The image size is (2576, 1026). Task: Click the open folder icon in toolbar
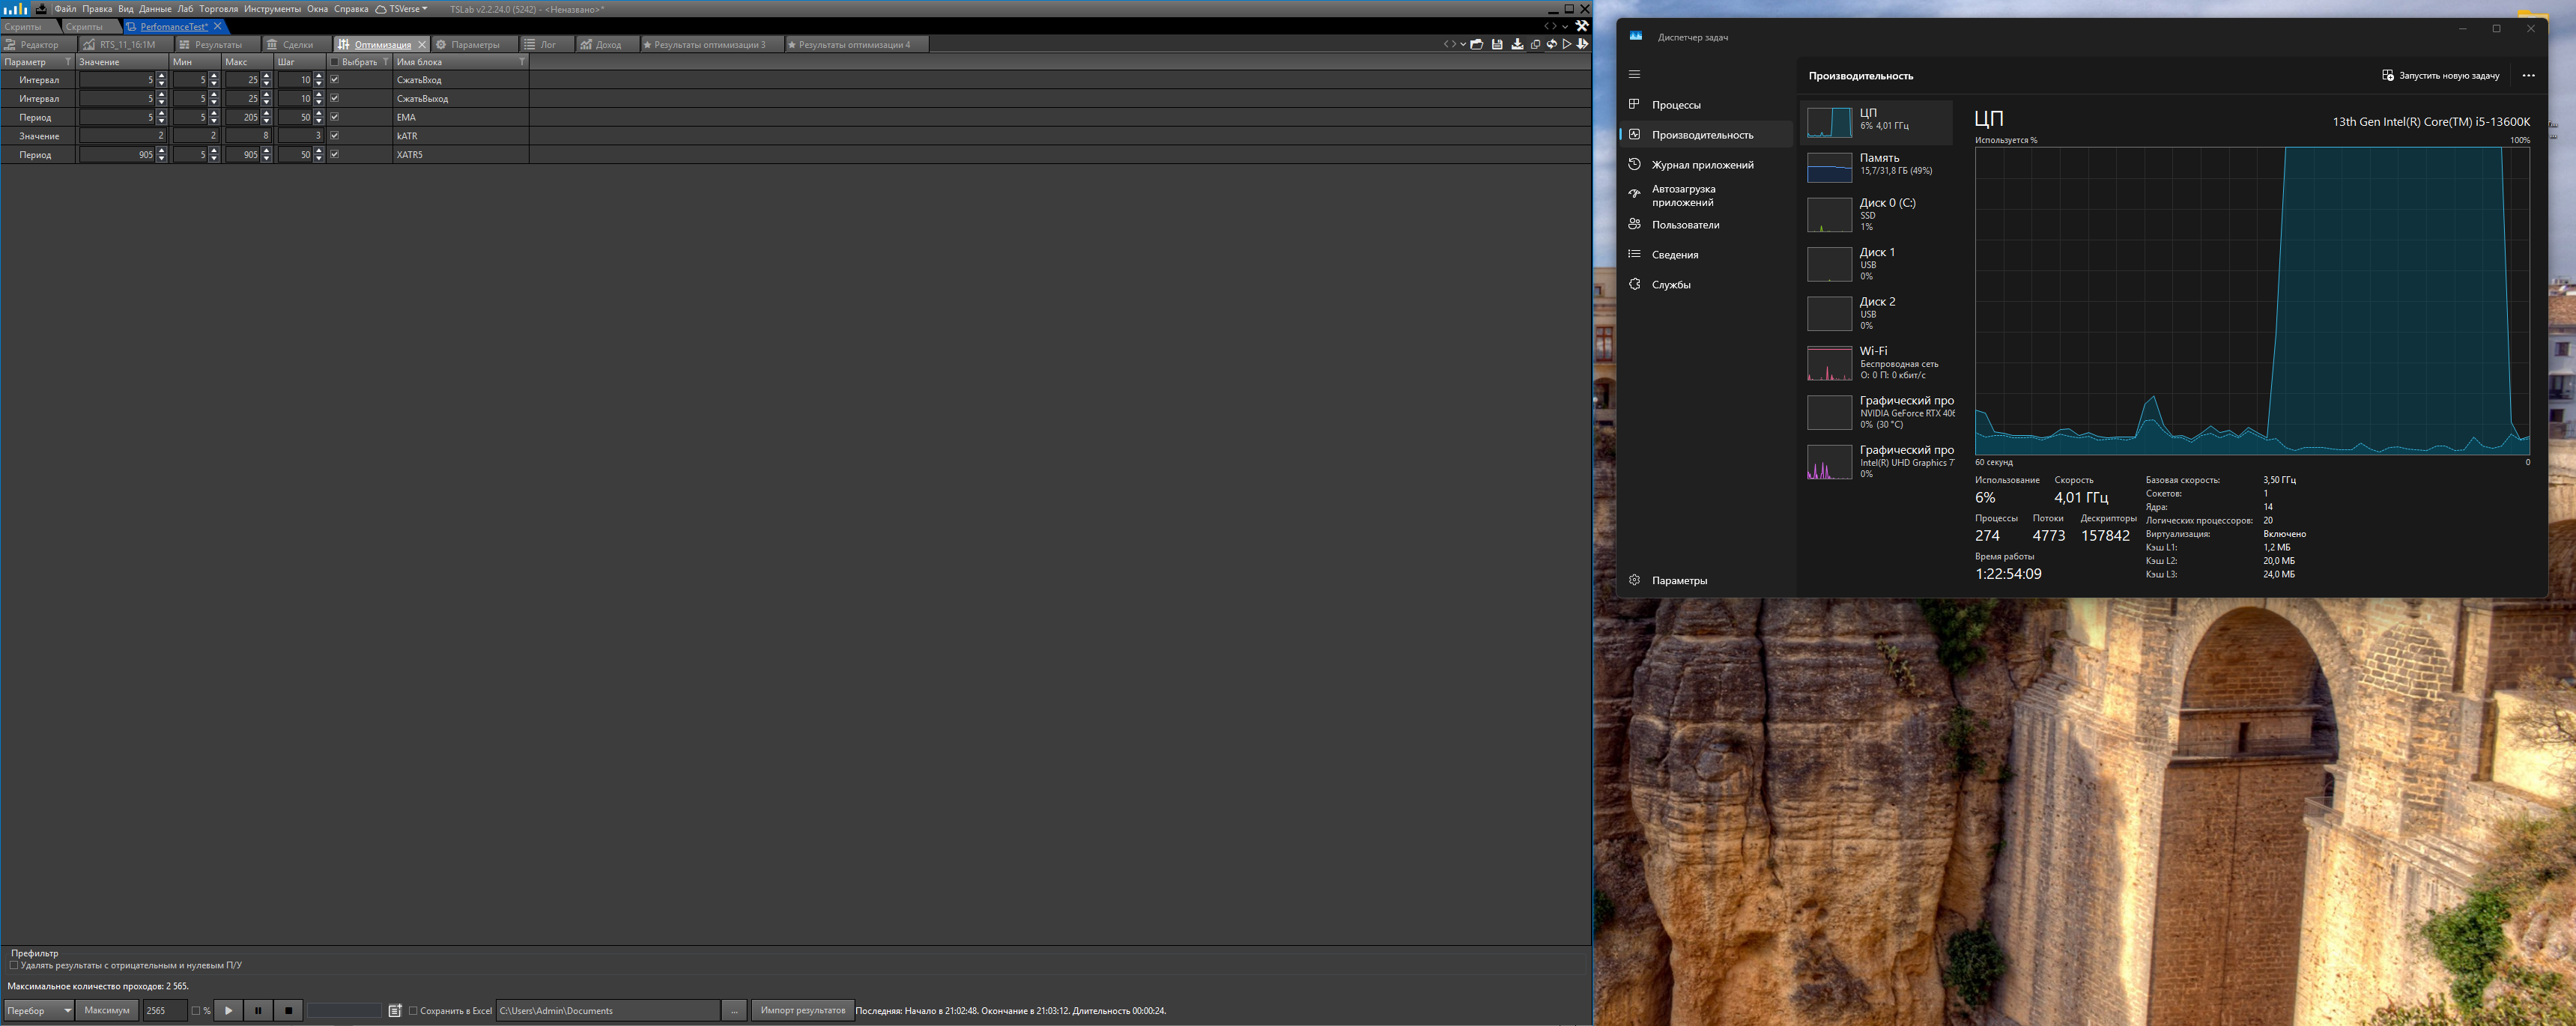pyautogui.click(x=1477, y=44)
